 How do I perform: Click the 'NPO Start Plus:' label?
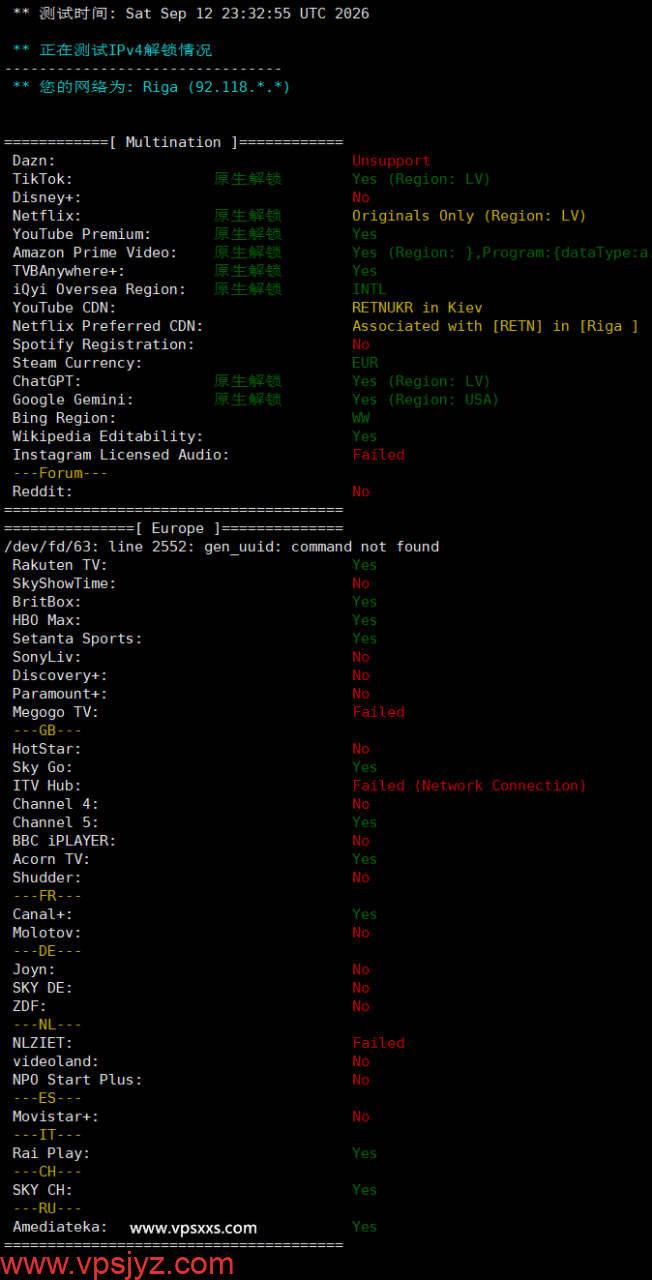click(77, 1080)
